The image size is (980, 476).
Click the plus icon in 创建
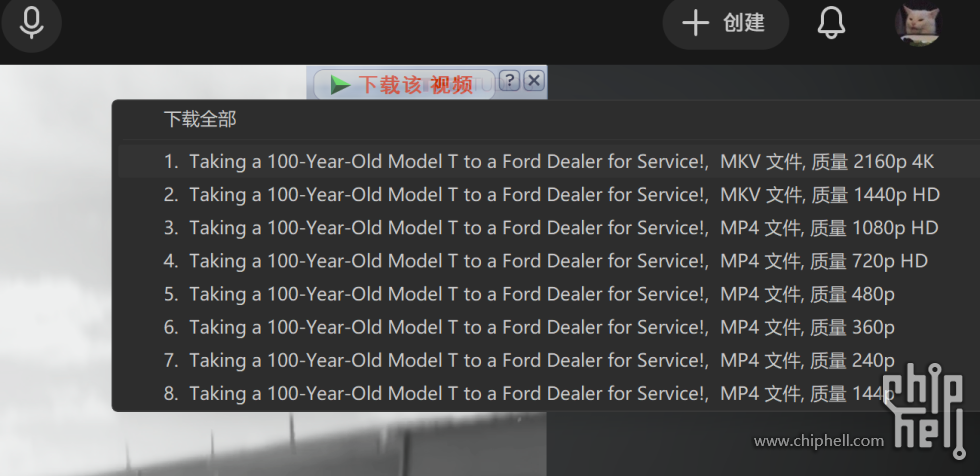(x=695, y=23)
